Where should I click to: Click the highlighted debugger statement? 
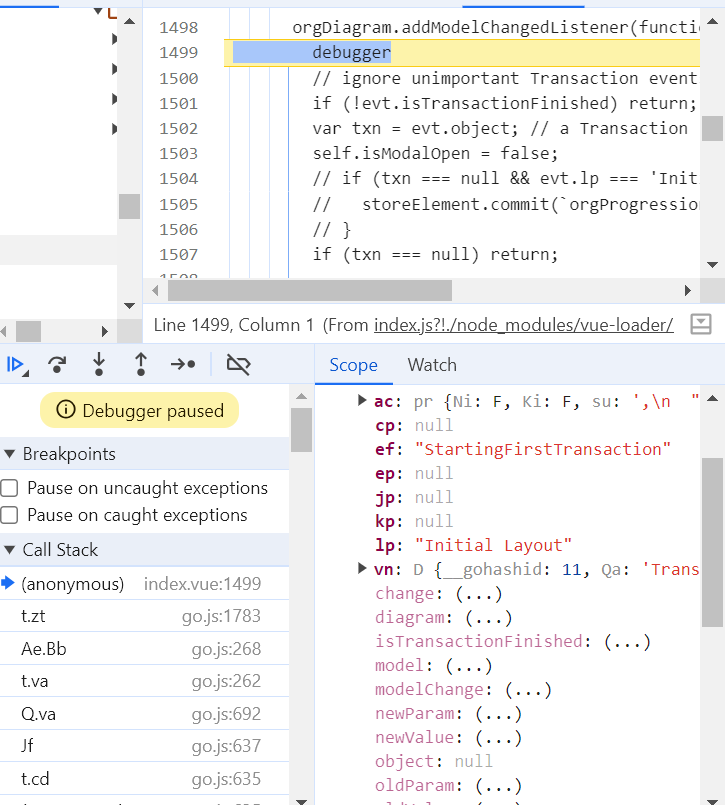(x=352, y=52)
